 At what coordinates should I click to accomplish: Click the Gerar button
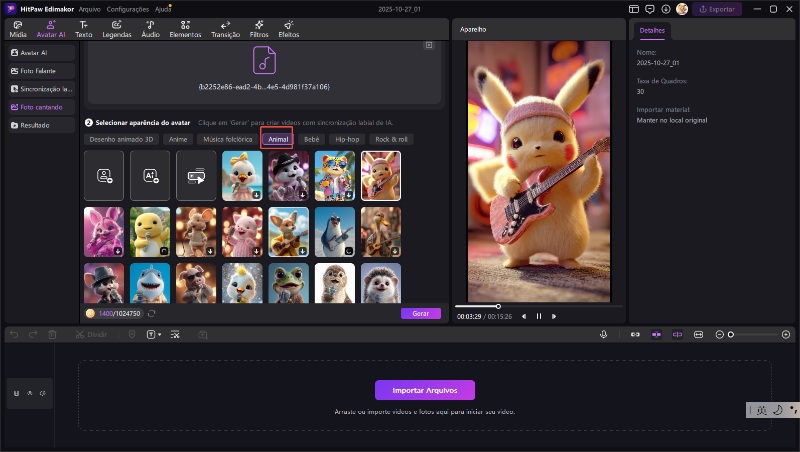(421, 314)
